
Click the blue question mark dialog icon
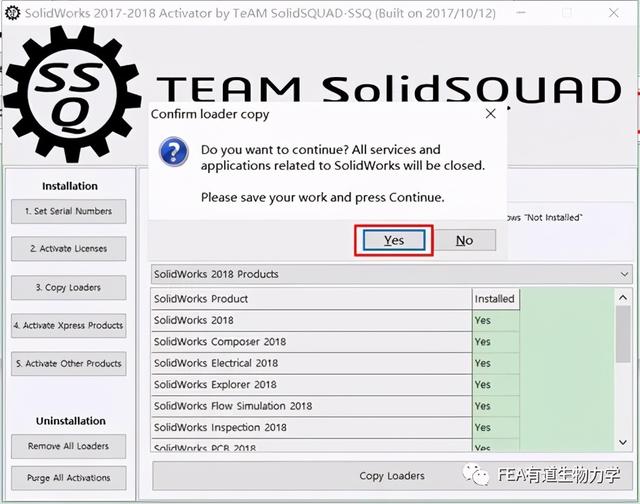173,152
